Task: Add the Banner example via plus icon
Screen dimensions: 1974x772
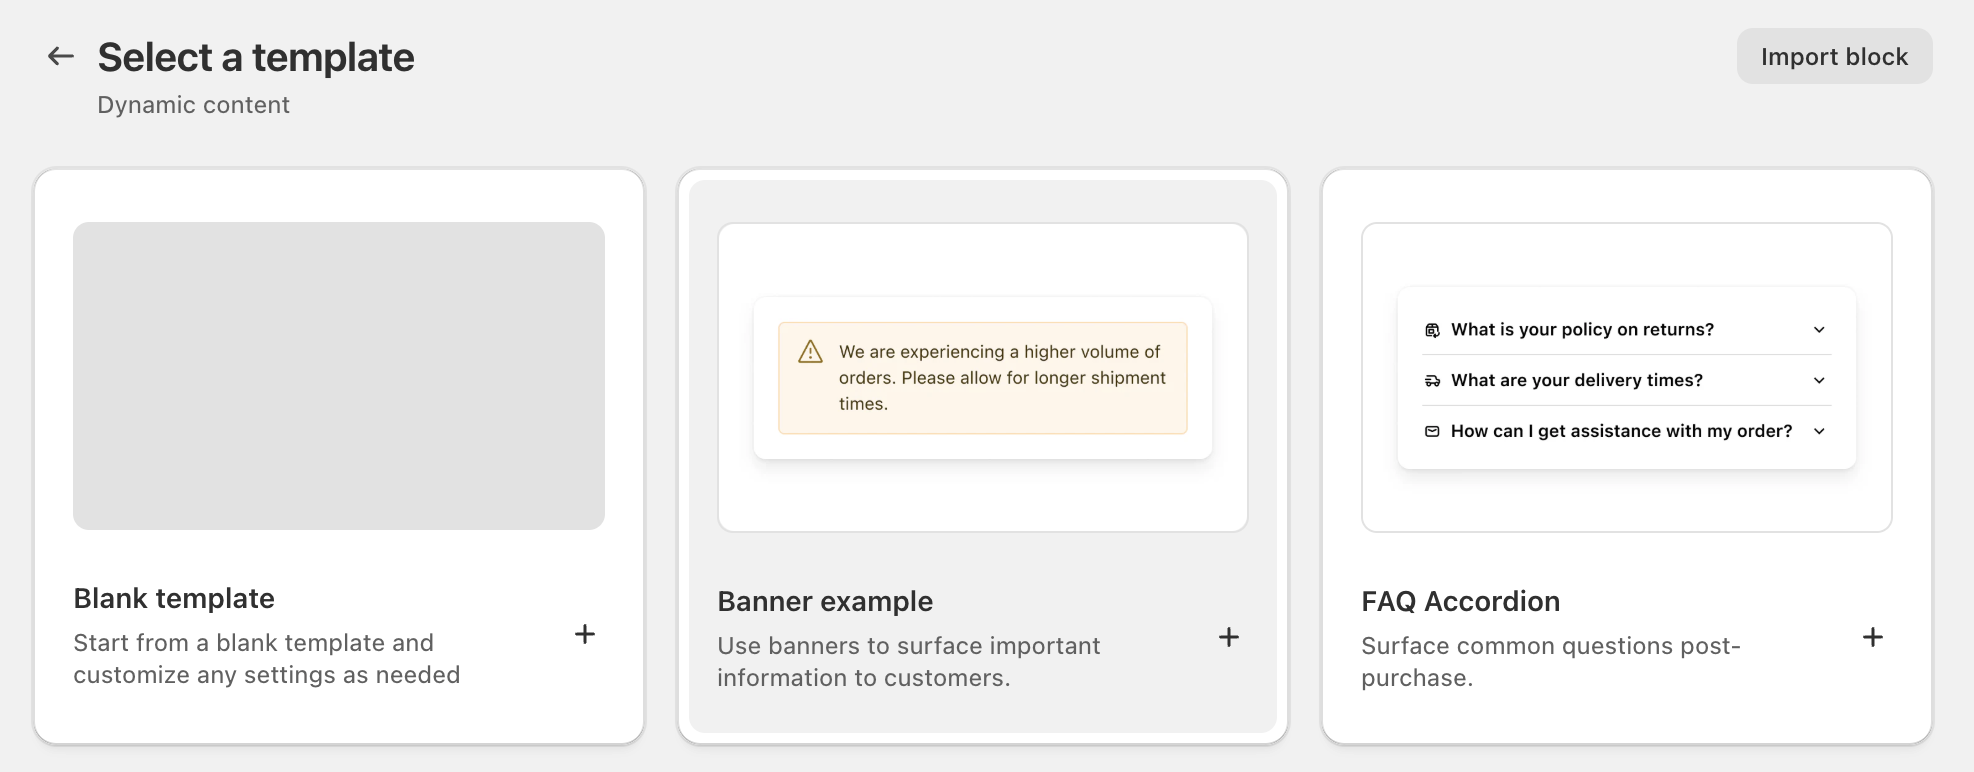Action: pos(1229,637)
